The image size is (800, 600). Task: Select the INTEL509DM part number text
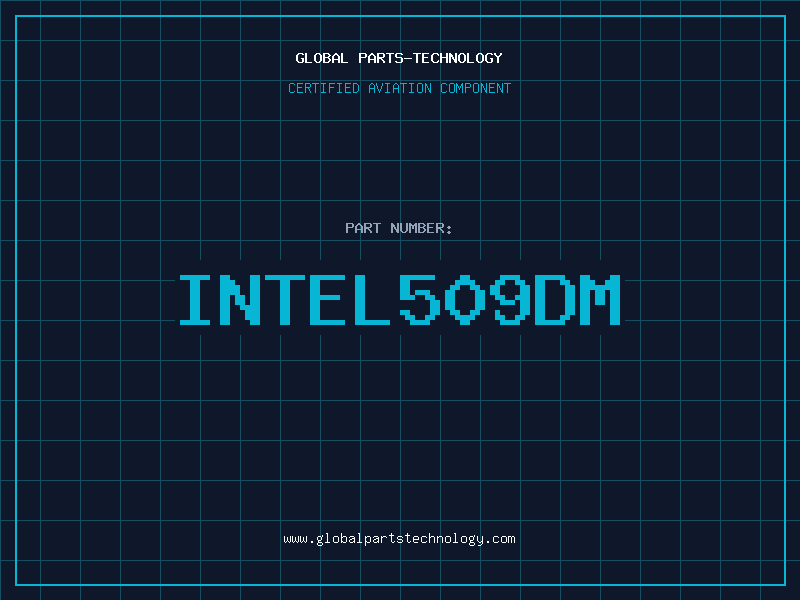coord(399,299)
